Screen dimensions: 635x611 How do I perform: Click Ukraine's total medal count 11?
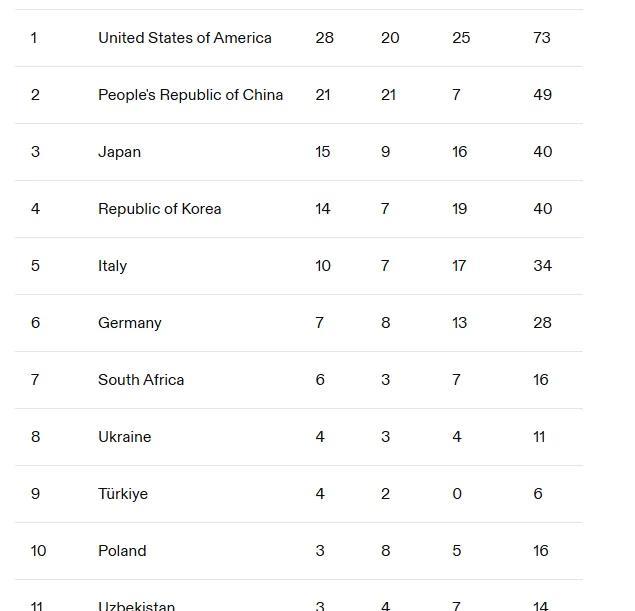point(539,437)
